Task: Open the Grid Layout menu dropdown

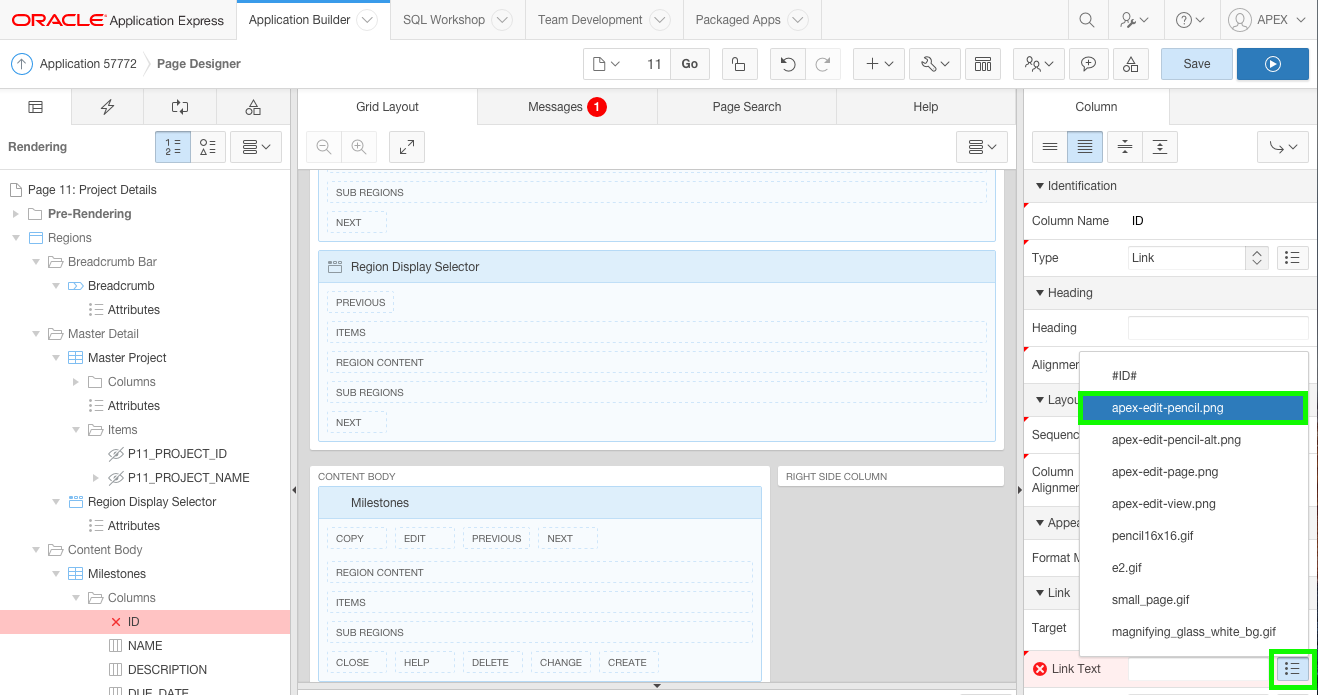Action: 982,147
